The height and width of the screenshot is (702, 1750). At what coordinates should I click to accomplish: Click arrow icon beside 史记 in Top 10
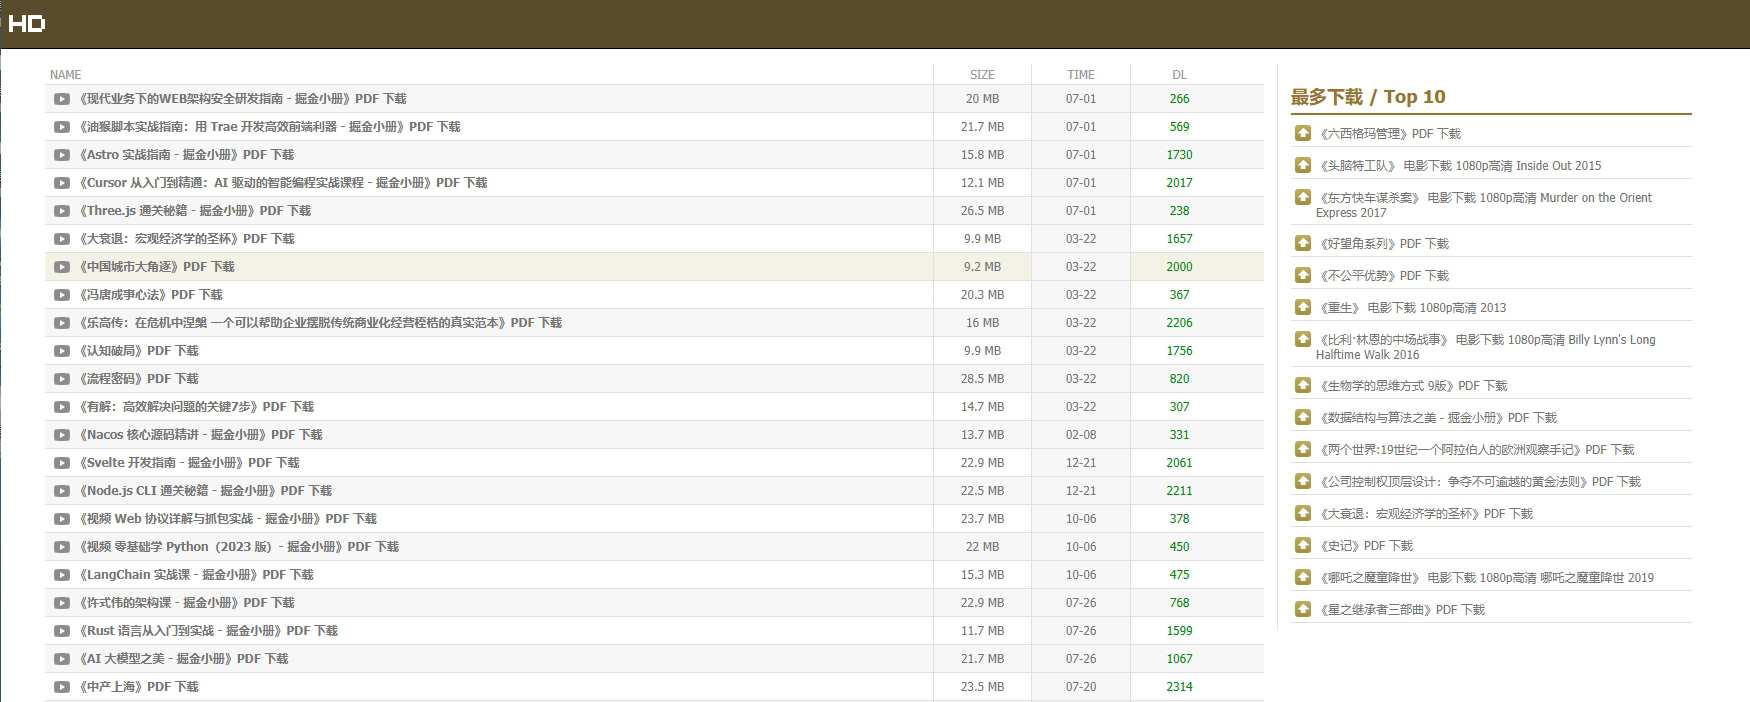(1303, 545)
